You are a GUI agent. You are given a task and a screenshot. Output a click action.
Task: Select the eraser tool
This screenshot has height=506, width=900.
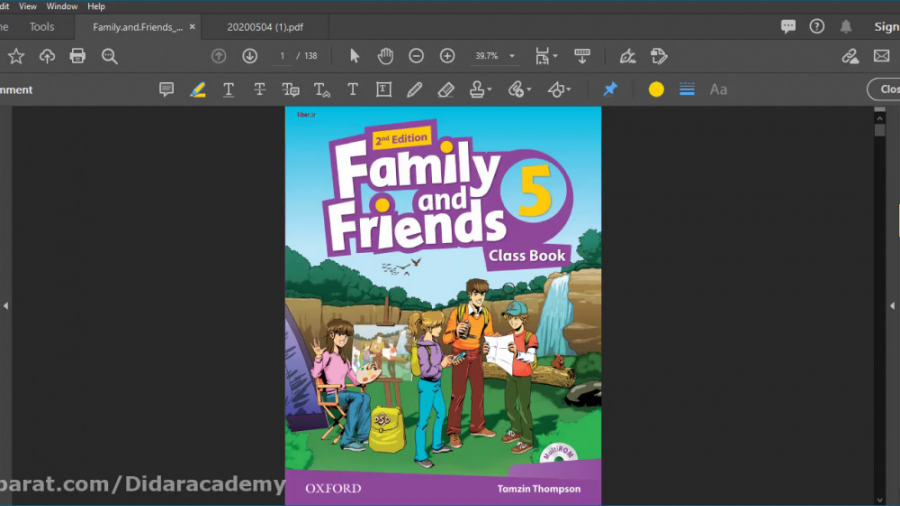pos(445,89)
